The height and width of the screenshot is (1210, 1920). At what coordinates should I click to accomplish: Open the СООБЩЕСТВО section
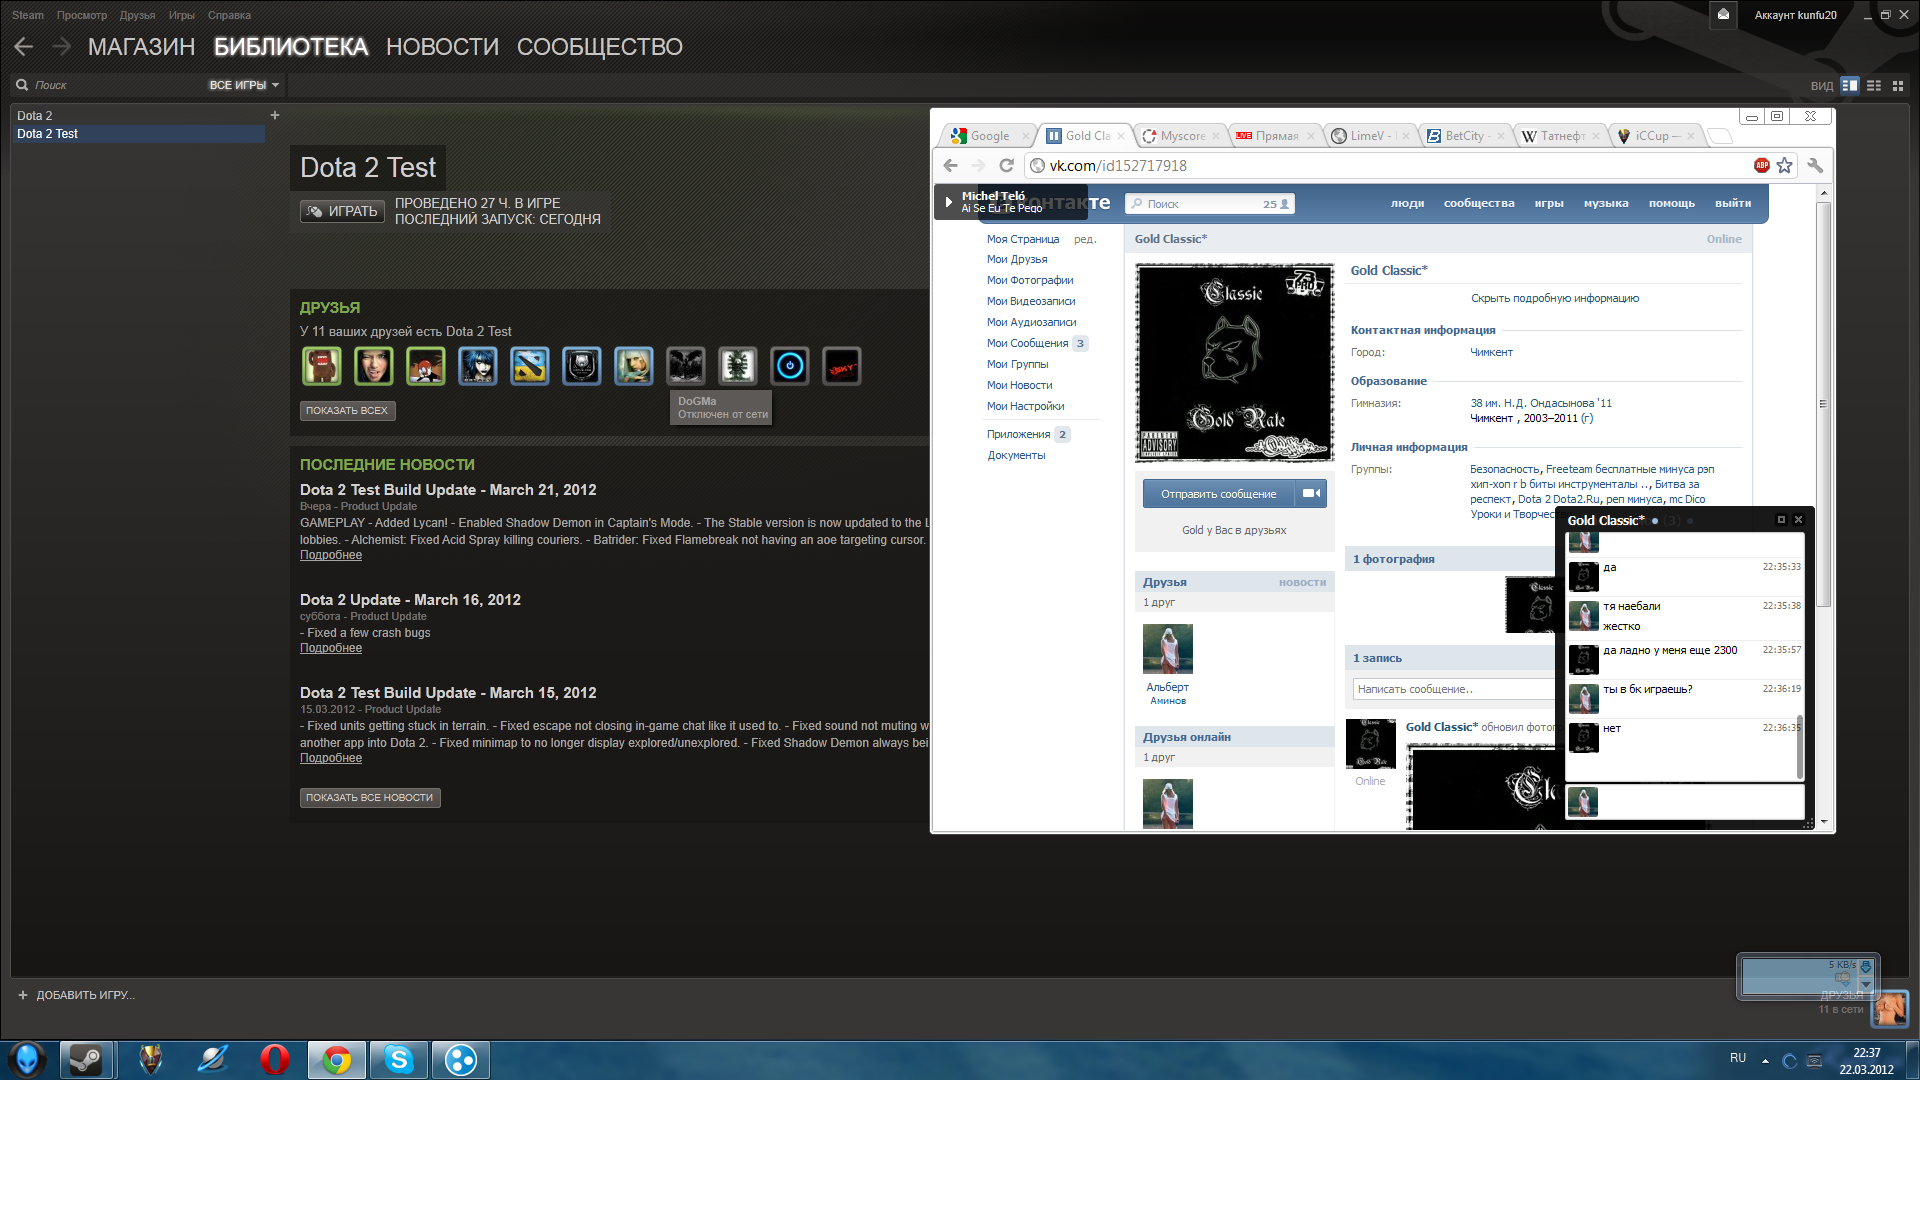(600, 47)
